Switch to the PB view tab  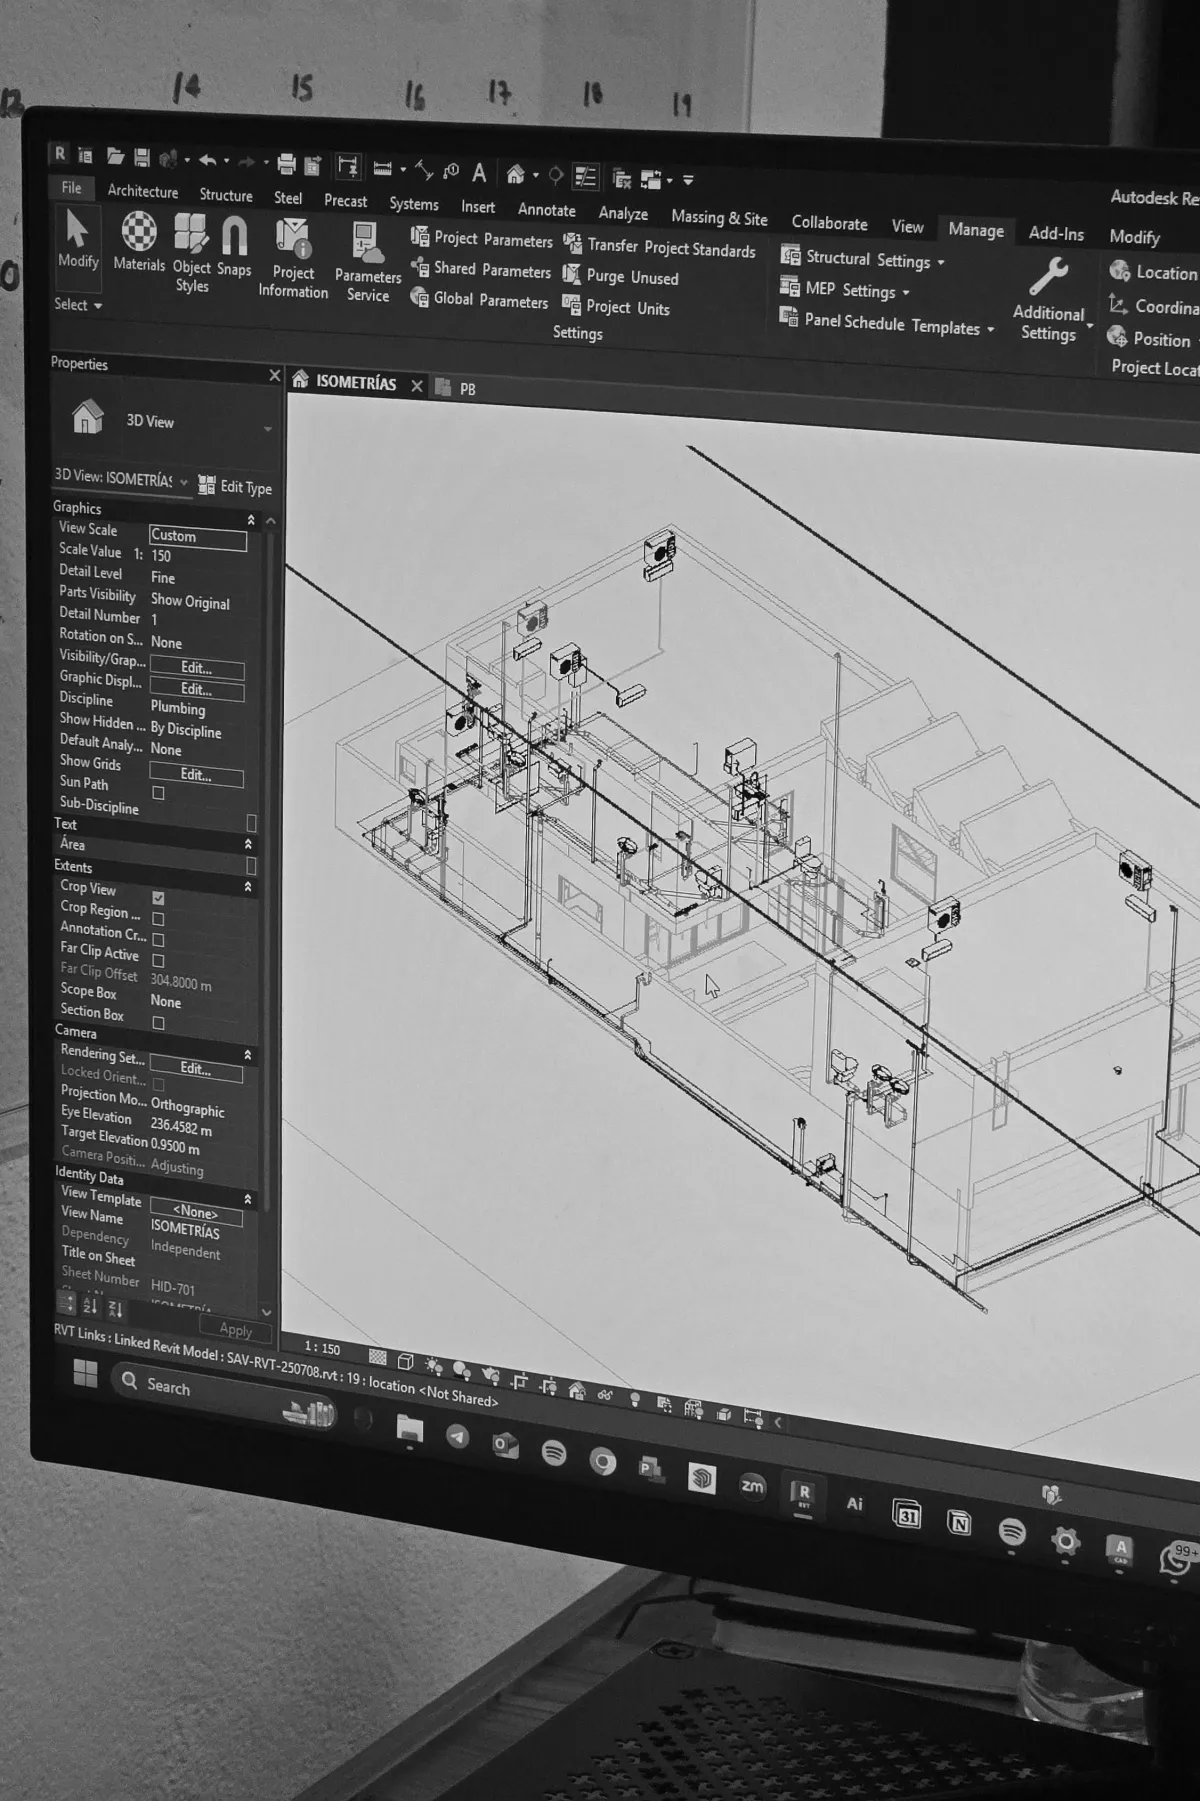point(458,389)
